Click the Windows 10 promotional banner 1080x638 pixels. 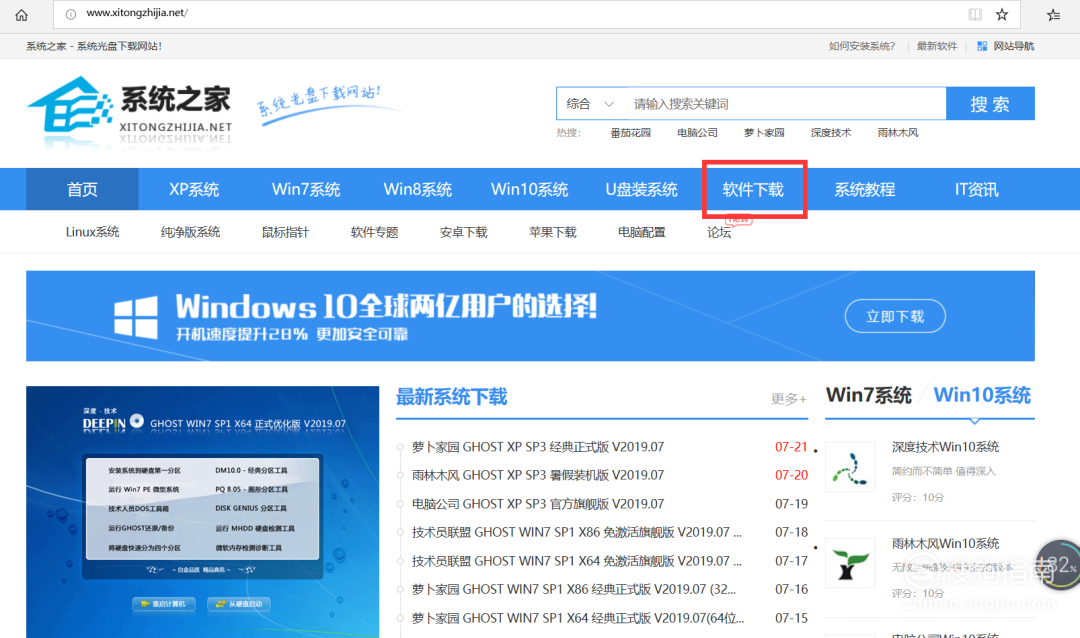pos(530,316)
